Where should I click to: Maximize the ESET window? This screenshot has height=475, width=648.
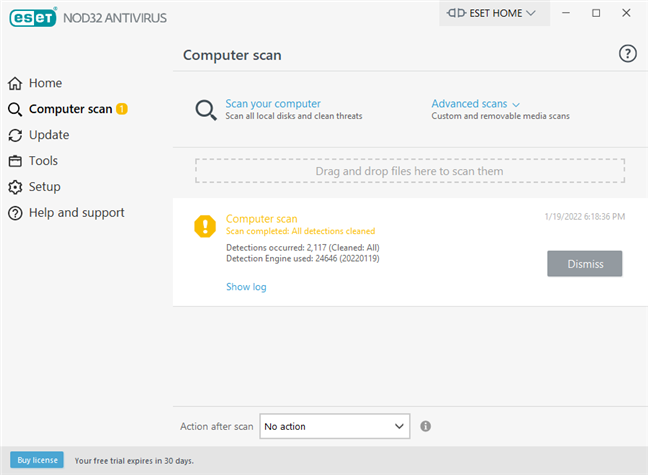coord(596,13)
